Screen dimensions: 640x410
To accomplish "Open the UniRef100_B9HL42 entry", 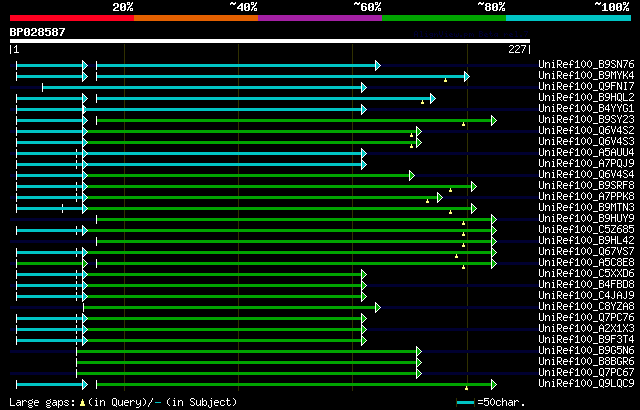I will pos(586,241).
